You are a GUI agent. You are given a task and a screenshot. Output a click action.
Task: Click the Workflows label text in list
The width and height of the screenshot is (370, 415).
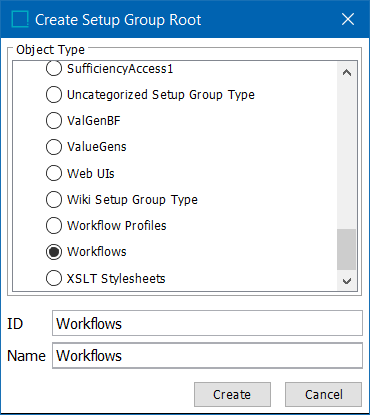(x=97, y=252)
